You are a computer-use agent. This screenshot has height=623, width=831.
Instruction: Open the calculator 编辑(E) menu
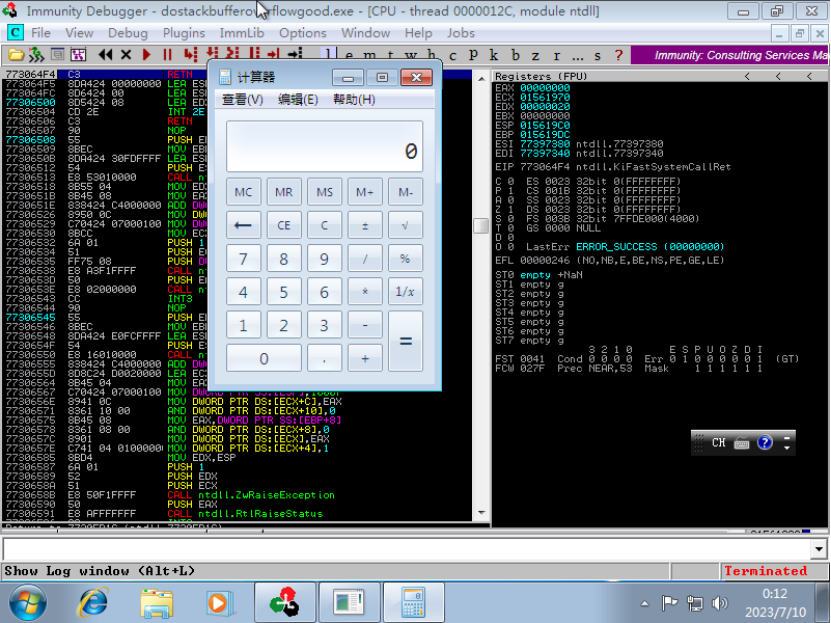tap(298, 100)
